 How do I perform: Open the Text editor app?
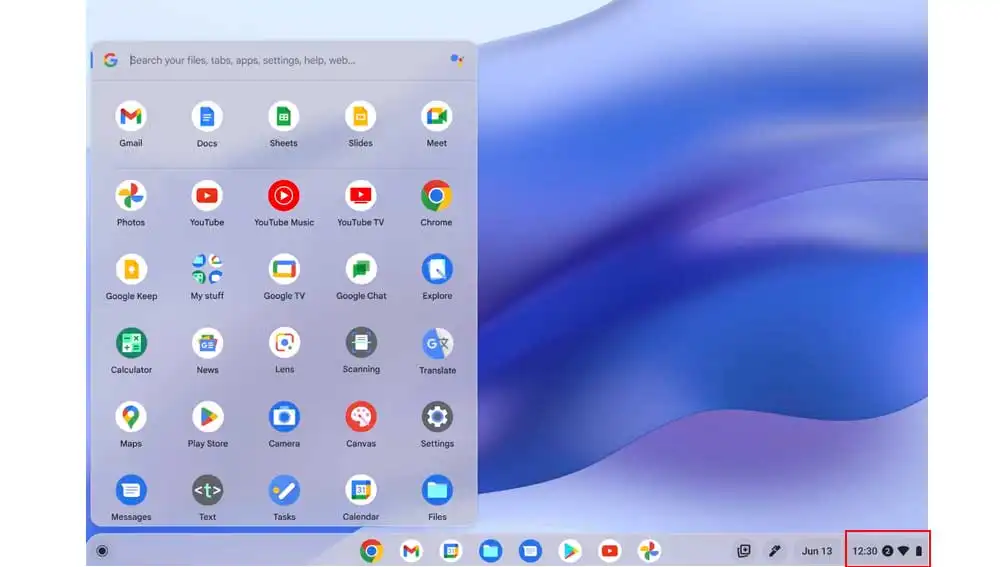[x=207, y=490]
